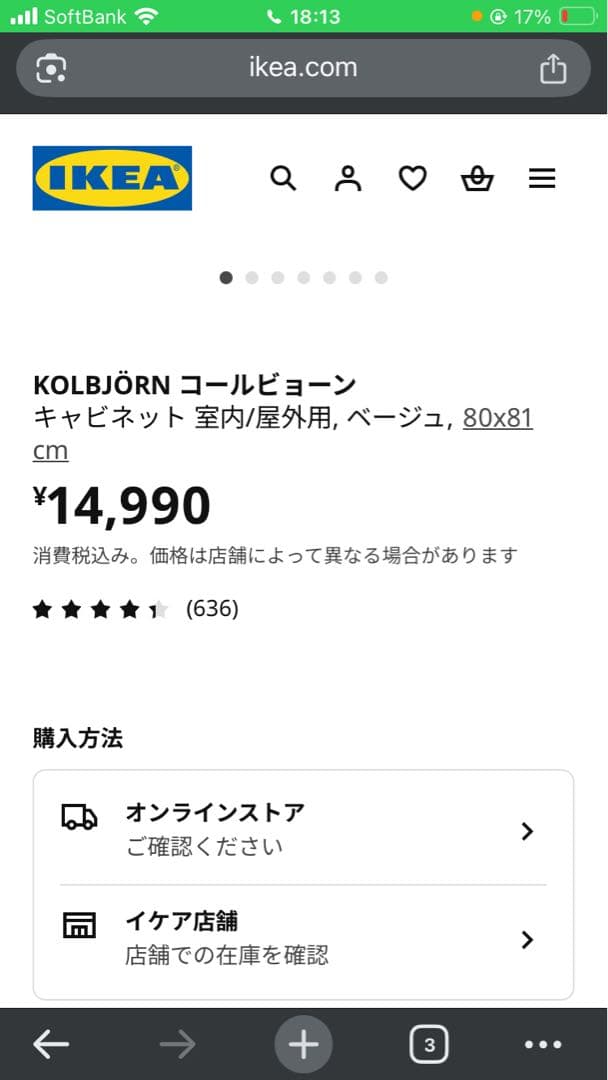Add item to wishlist via heart icon
Screen dimensions: 608x1080
pyautogui.click(x=412, y=178)
